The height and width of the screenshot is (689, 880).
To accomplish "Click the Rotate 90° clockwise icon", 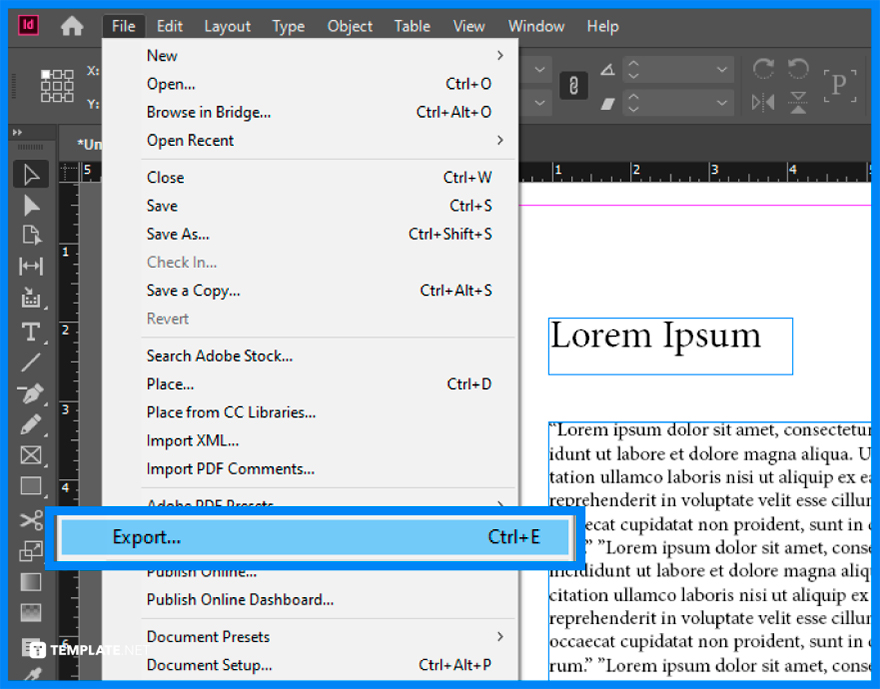I will 763,68.
